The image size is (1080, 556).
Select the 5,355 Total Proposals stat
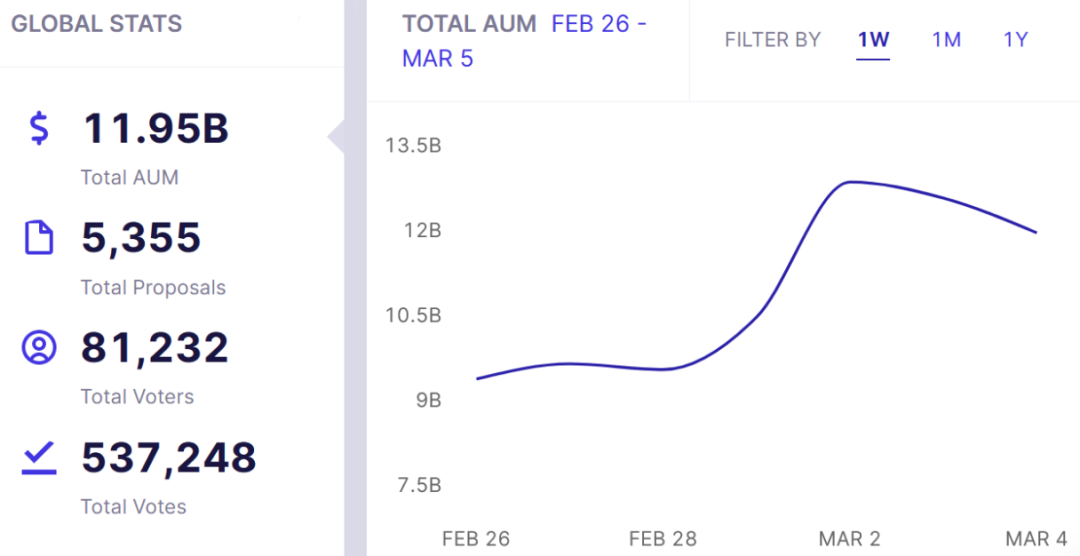(x=141, y=238)
